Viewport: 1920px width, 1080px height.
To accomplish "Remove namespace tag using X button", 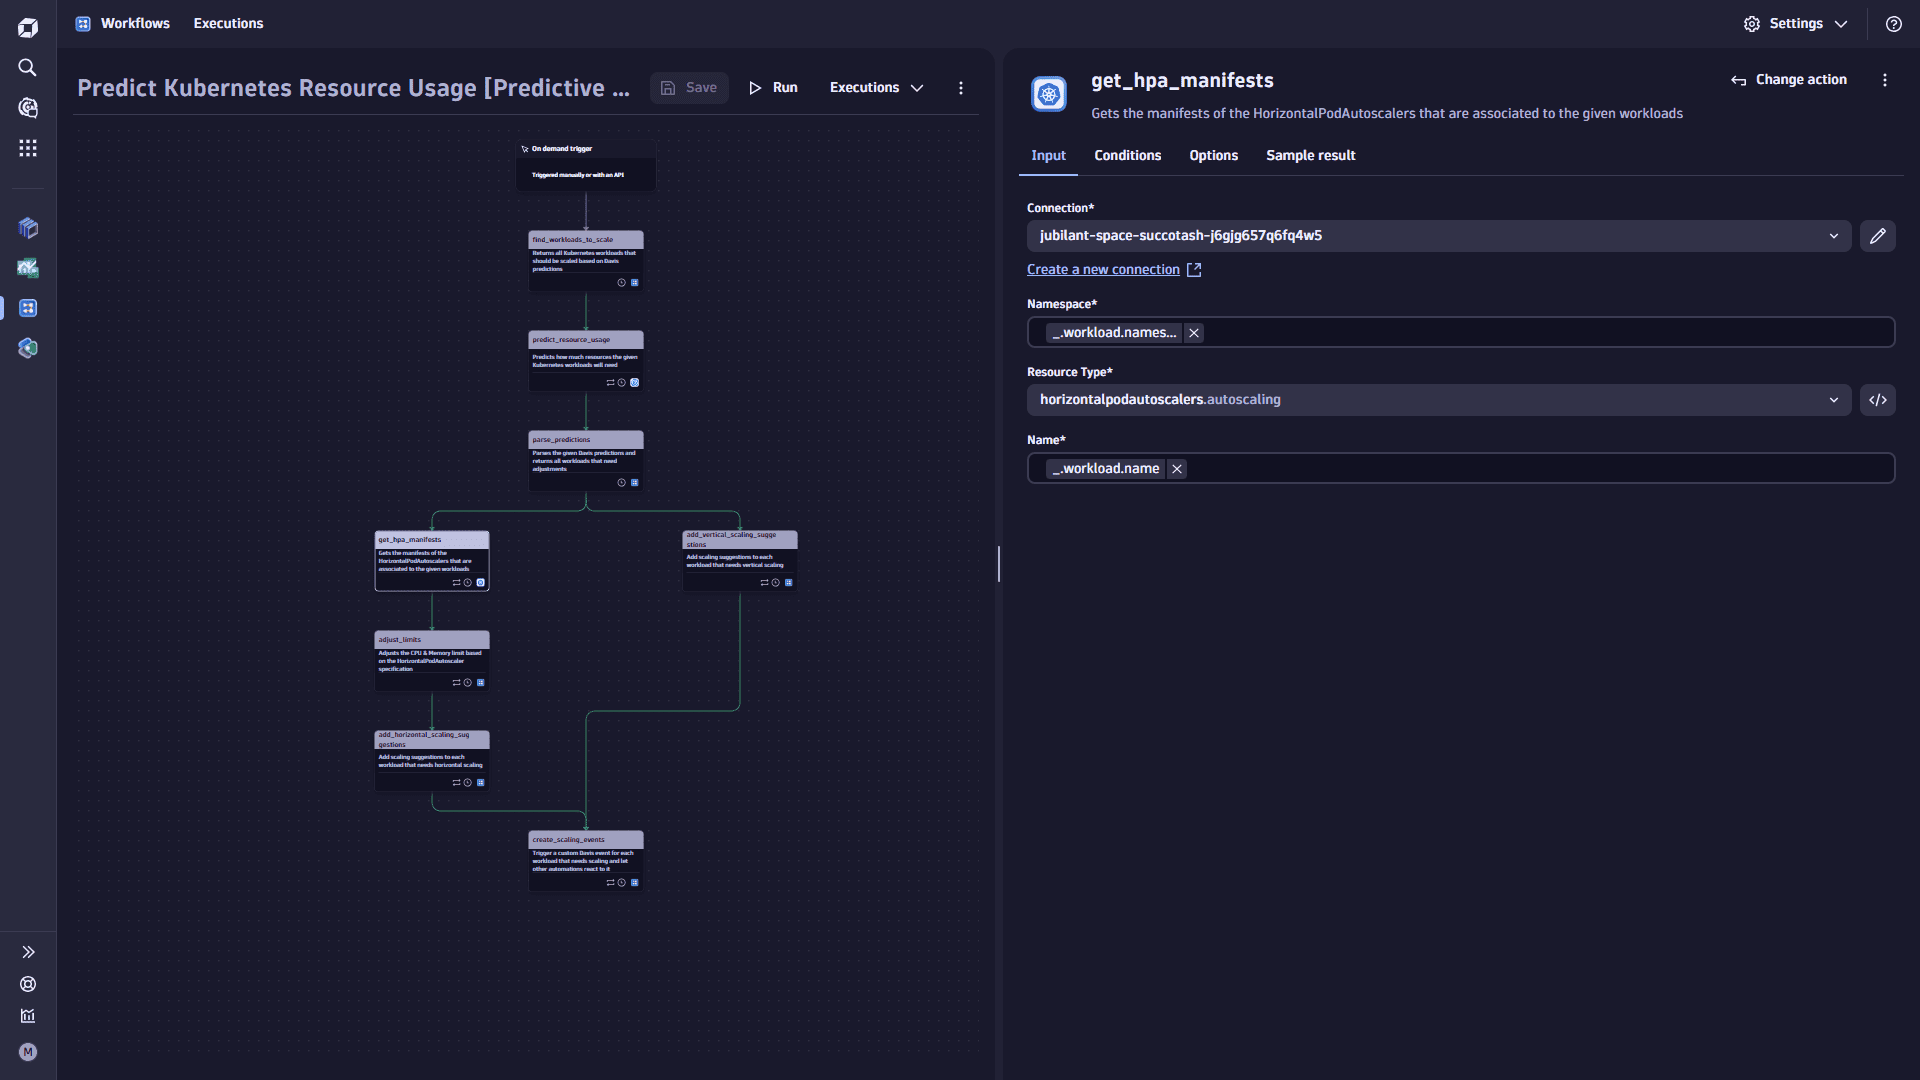I will click(x=1193, y=332).
